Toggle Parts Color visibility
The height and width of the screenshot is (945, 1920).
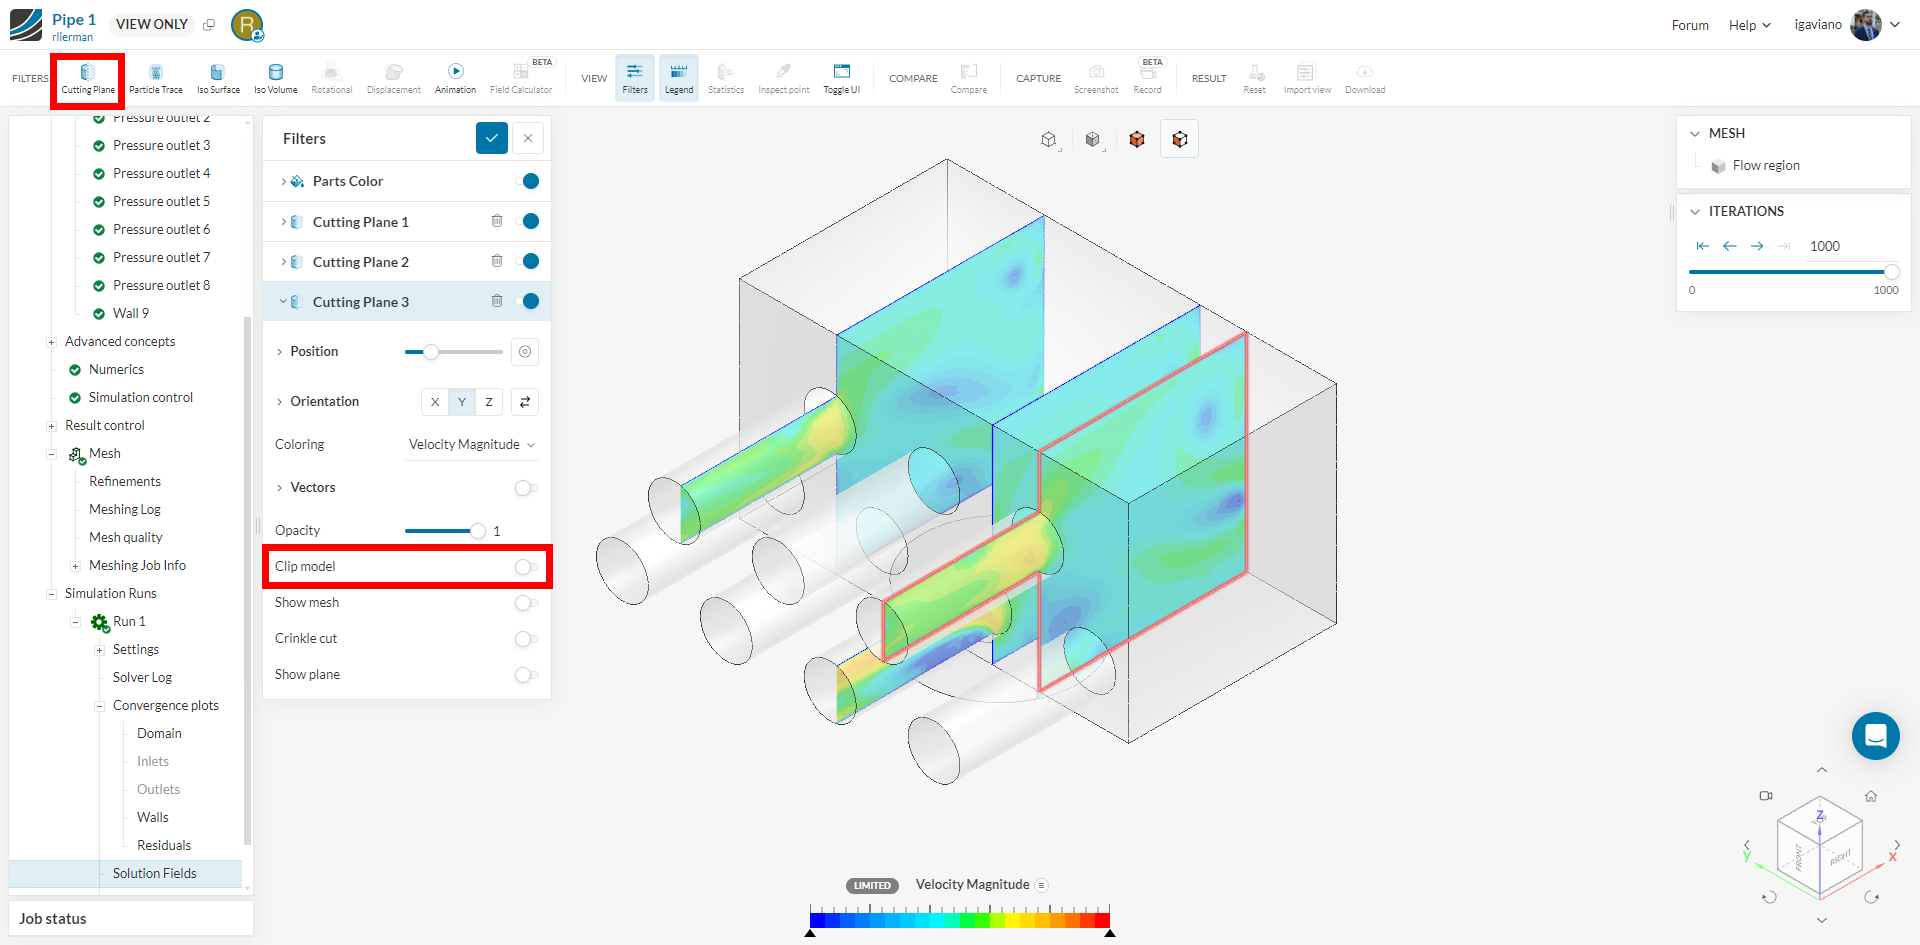coord(528,181)
